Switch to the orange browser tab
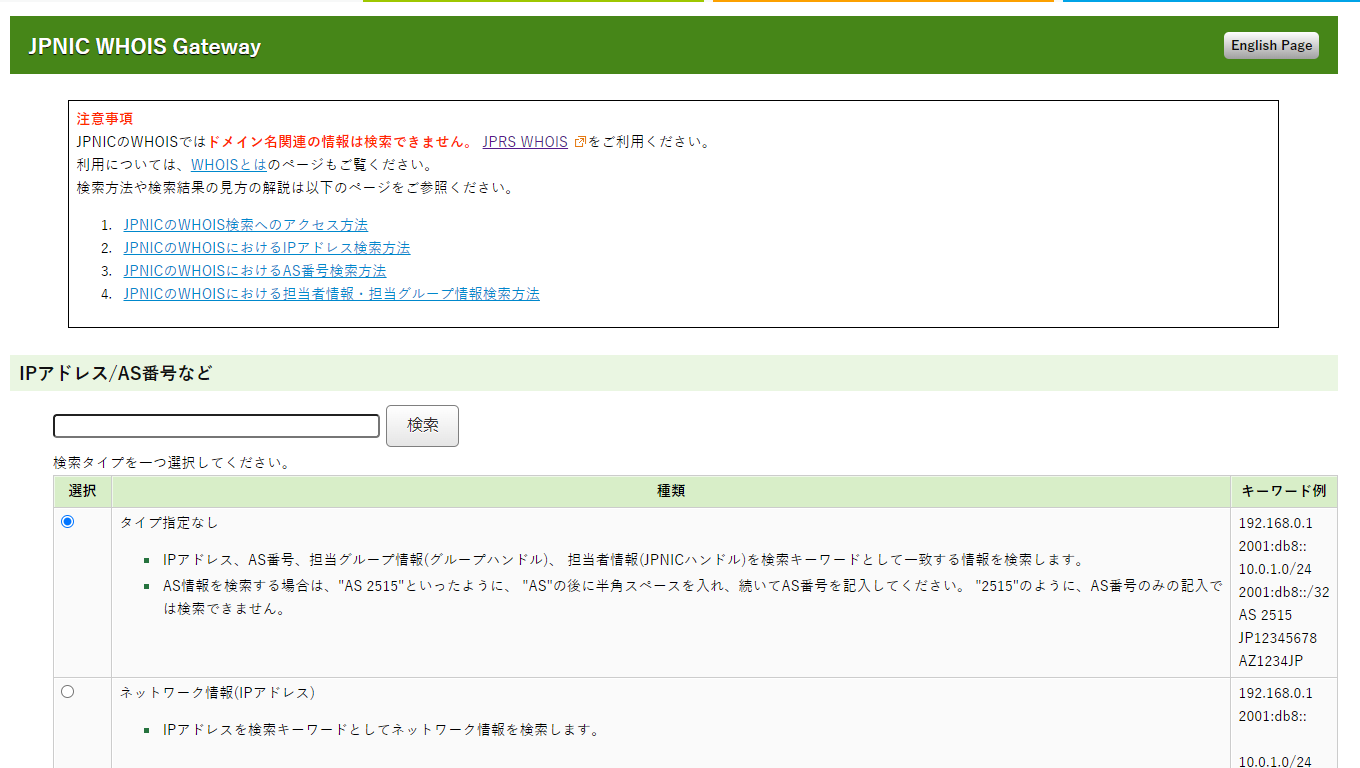The height and width of the screenshot is (768, 1360). [x=882, y=3]
